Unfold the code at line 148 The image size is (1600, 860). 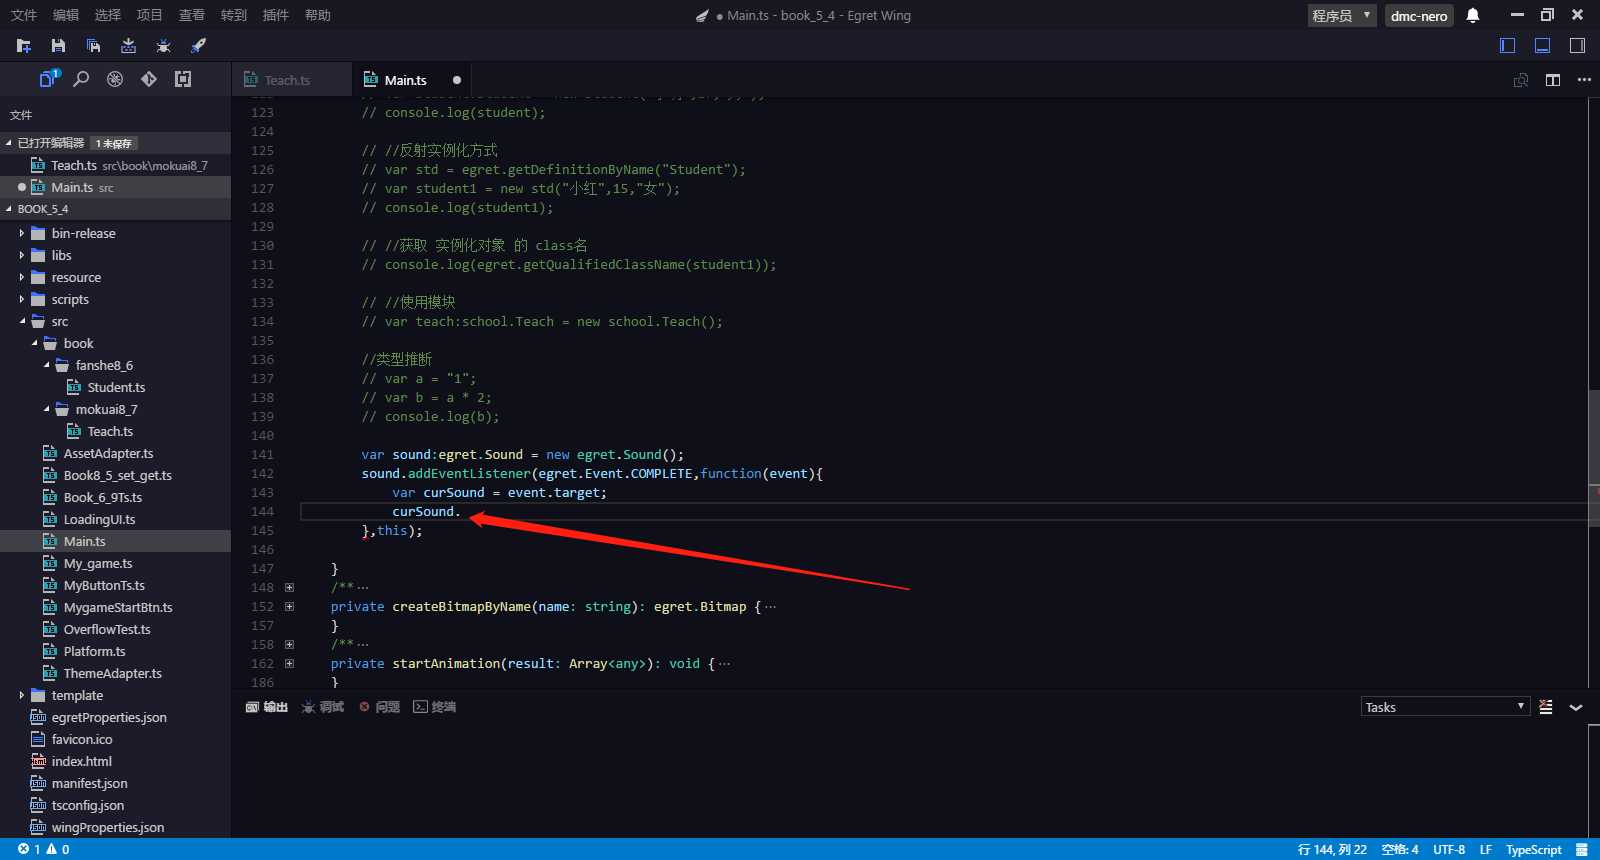[x=289, y=587]
